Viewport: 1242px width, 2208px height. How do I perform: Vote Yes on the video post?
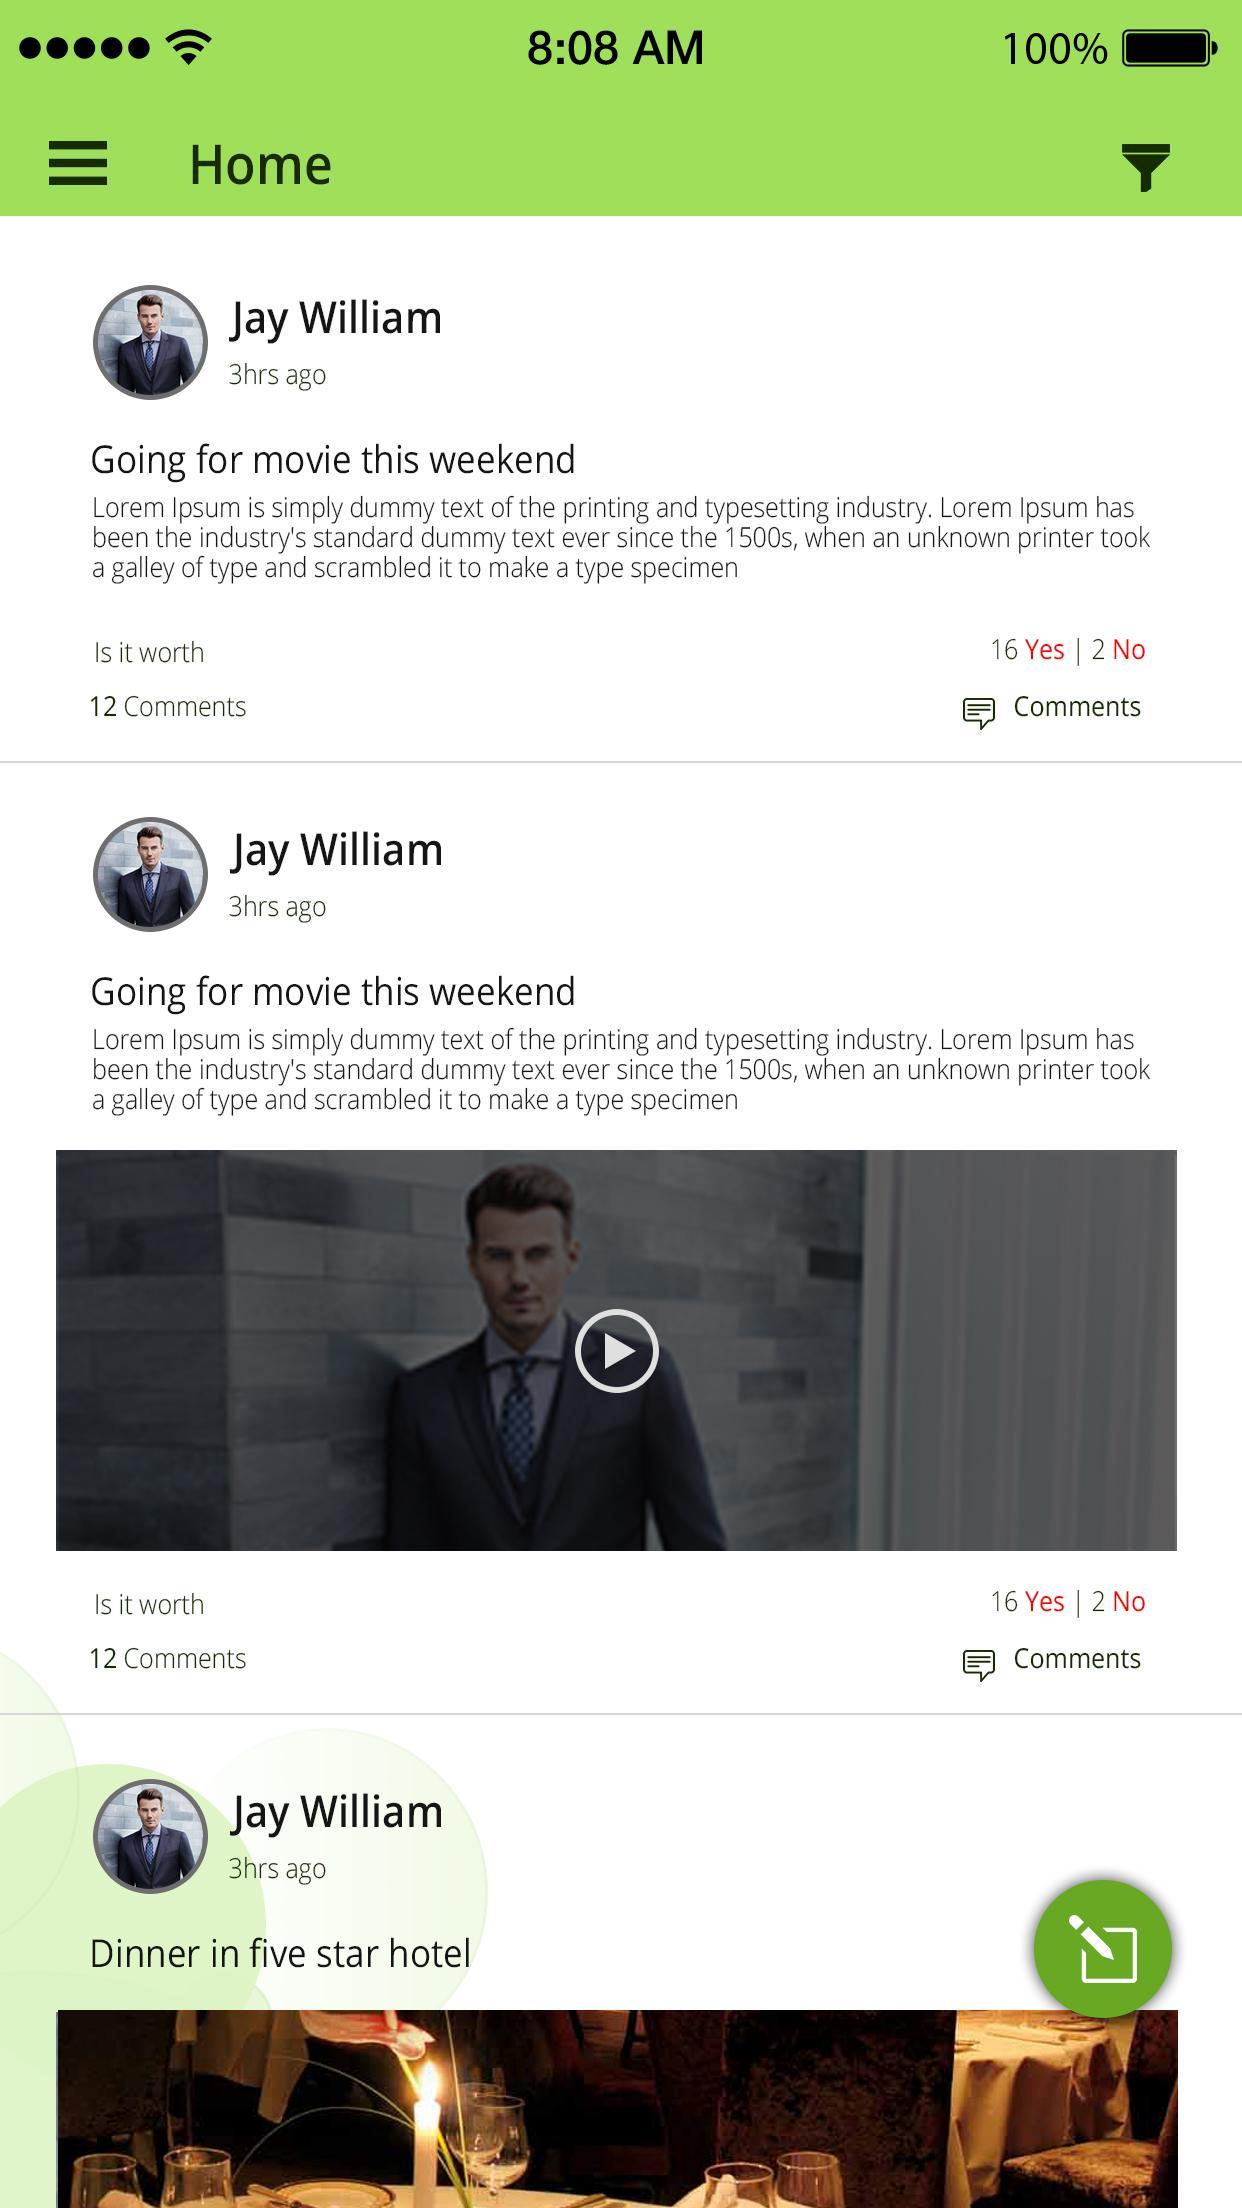pos(1044,1602)
